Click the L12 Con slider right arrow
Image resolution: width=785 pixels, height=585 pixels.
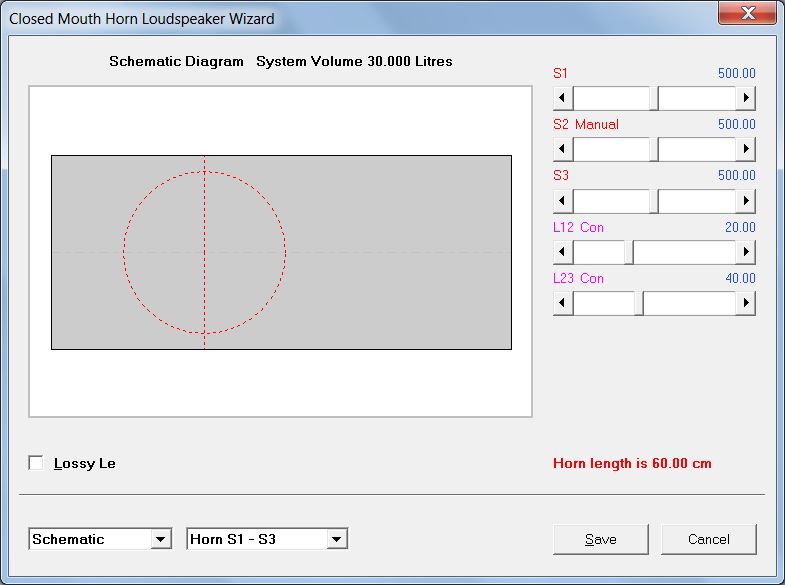pyautogui.click(x=745, y=252)
